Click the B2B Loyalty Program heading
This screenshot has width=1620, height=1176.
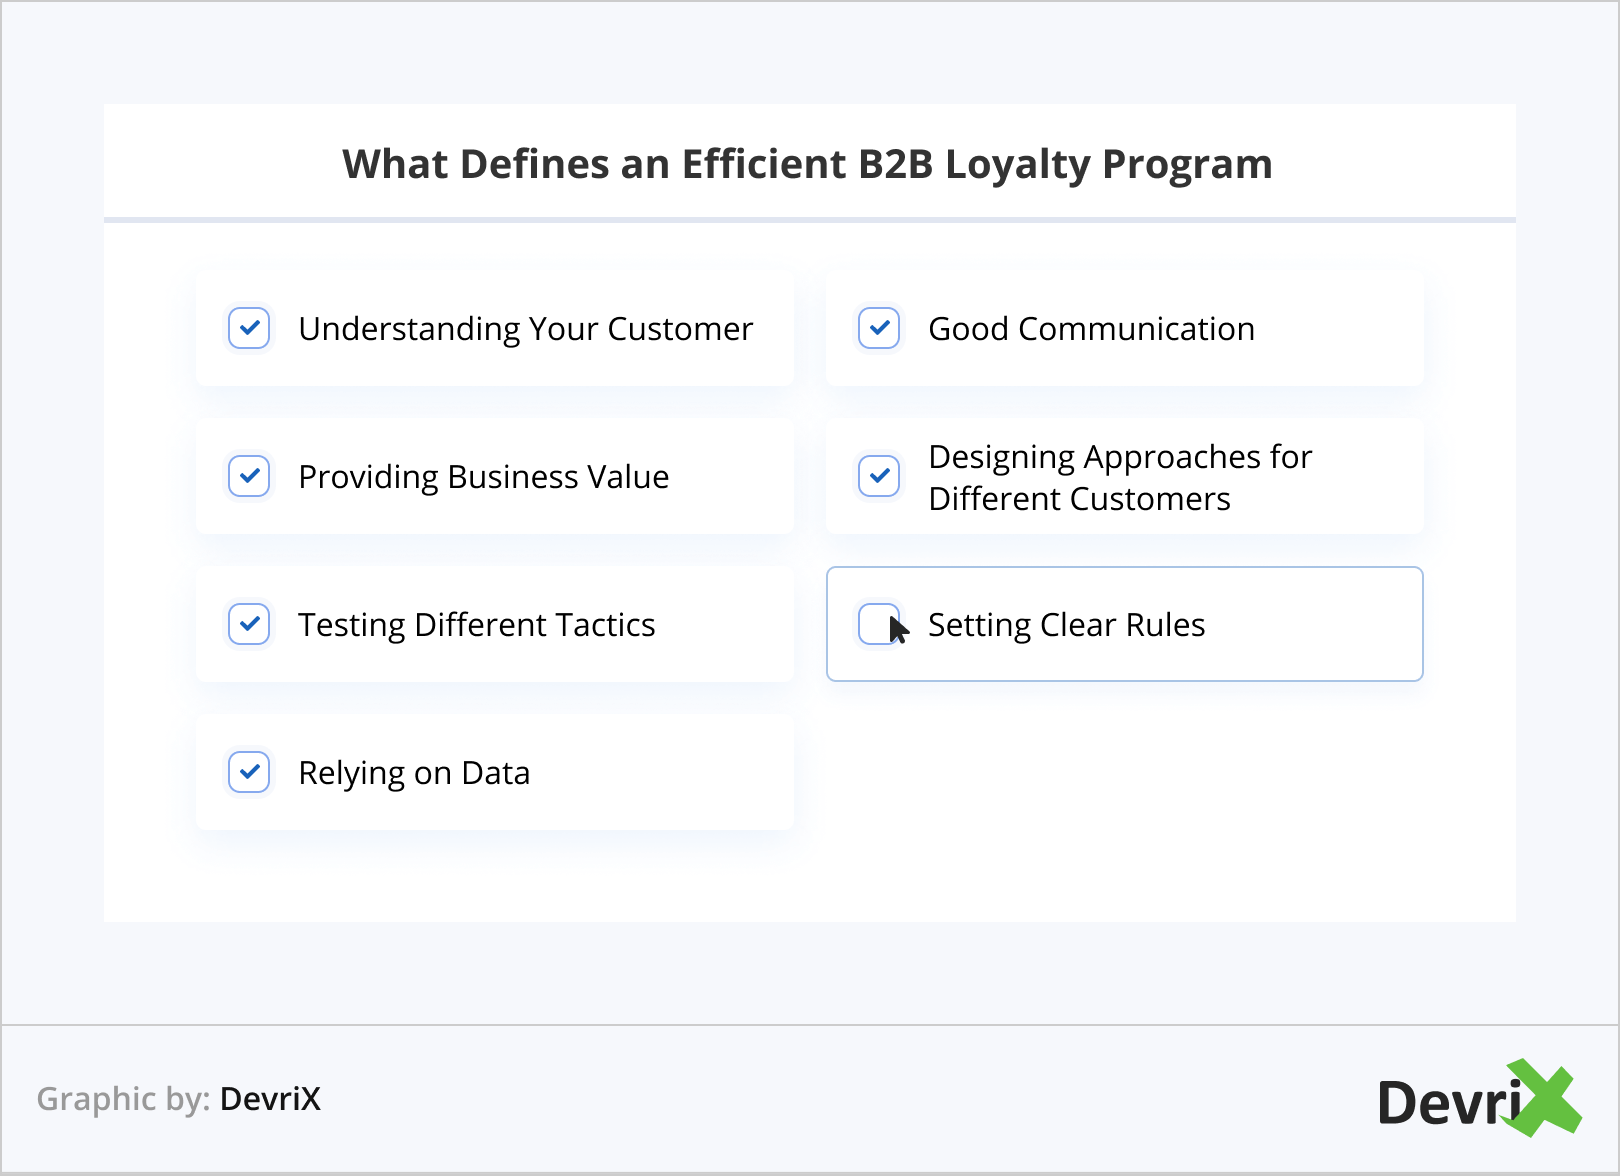807,164
